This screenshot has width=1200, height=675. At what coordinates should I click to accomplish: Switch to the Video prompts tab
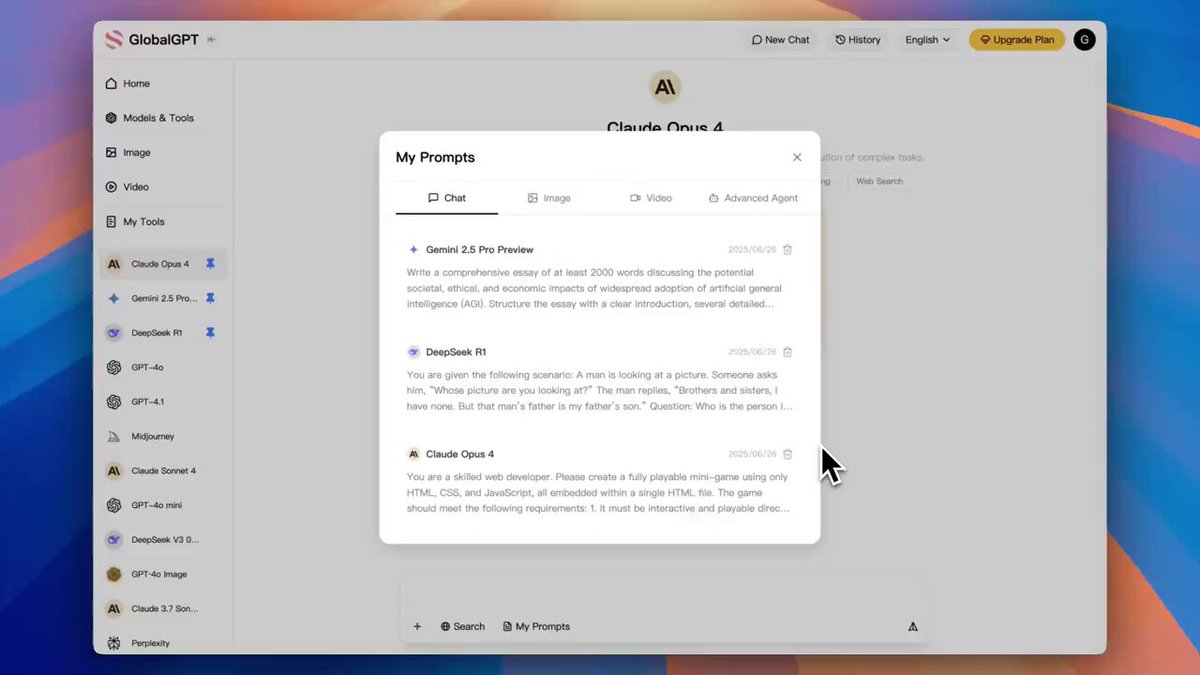[651, 198]
